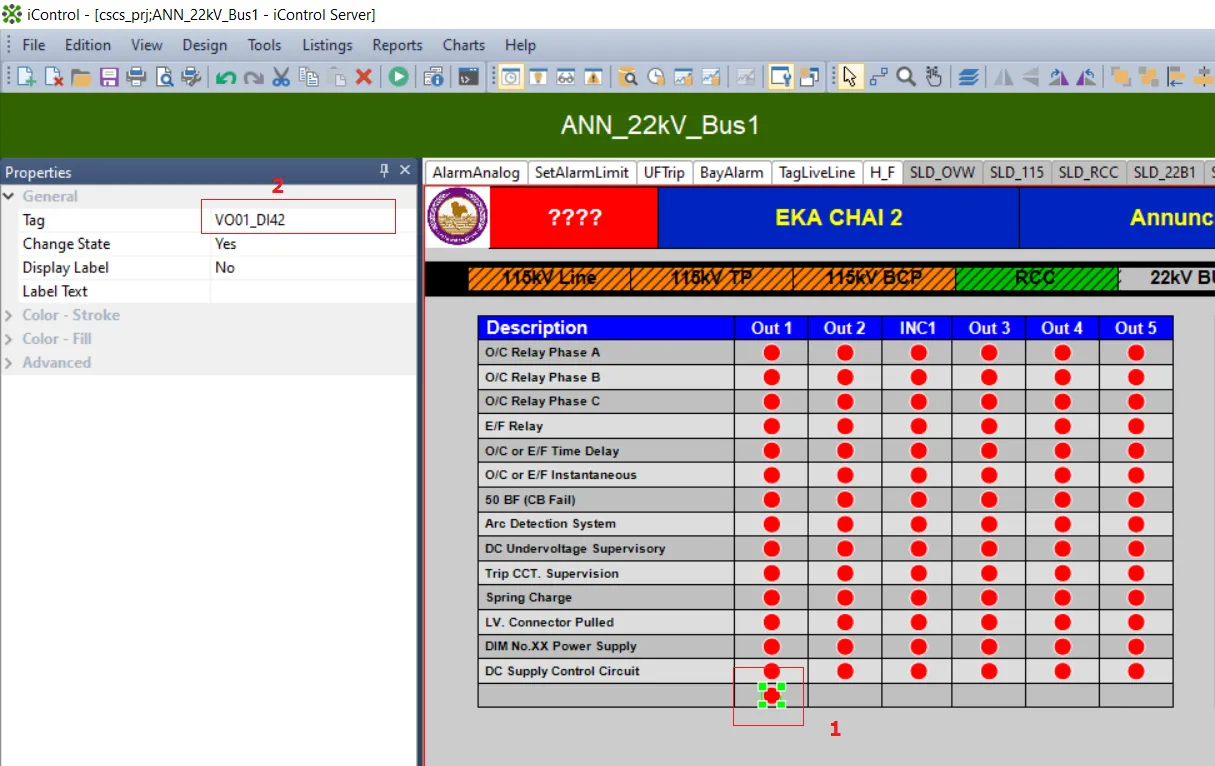Viewport: 1215px width, 766px height.
Task: Open the Design menu
Action: tap(204, 45)
